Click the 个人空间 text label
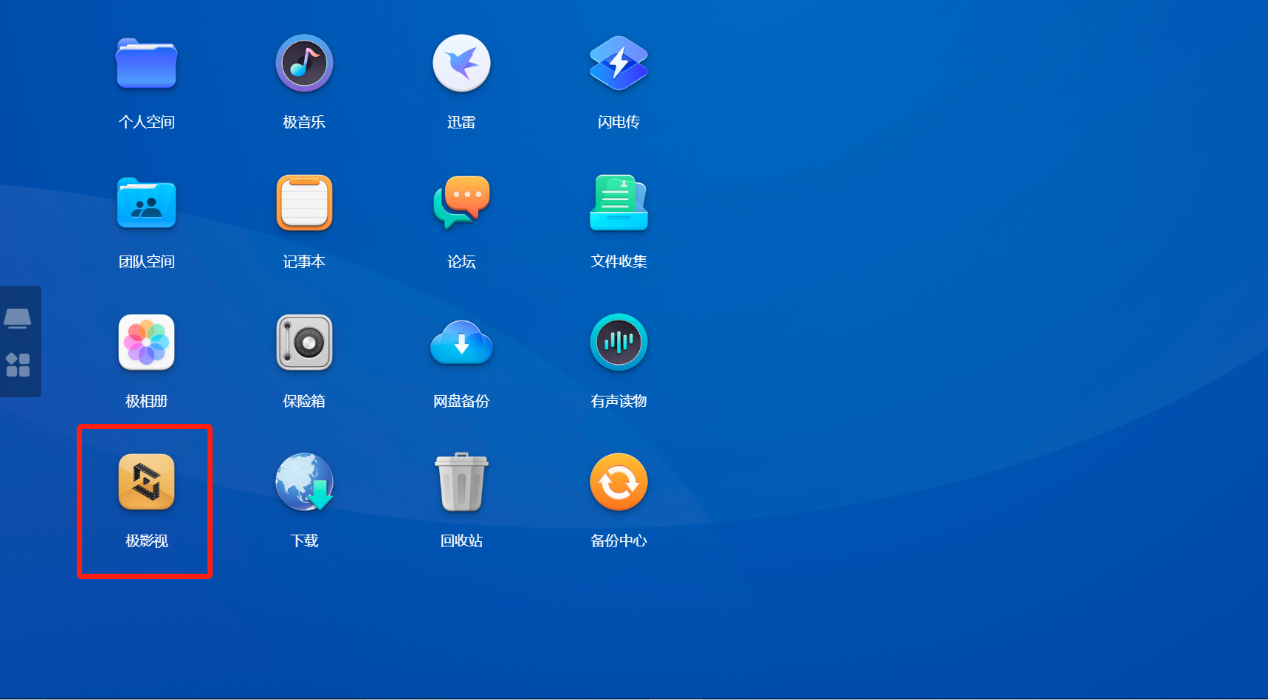Screen dimensions: 1268x700 146,122
